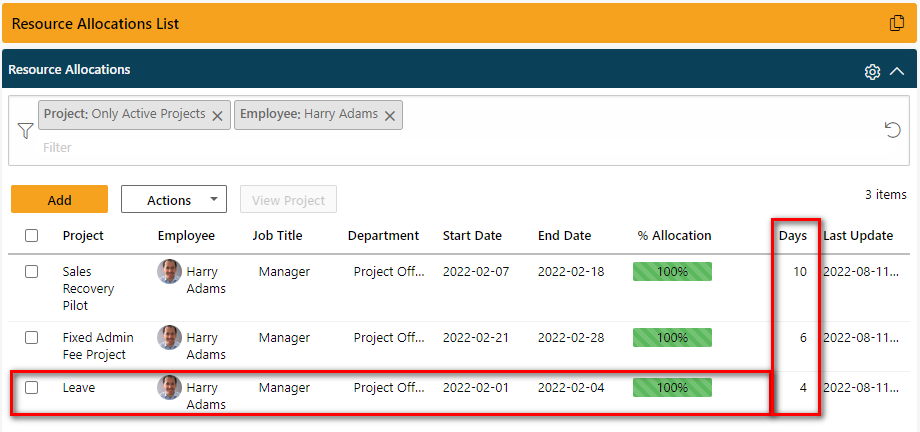
Task: Click the 100% allocation bar for Leave
Action: point(672,387)
